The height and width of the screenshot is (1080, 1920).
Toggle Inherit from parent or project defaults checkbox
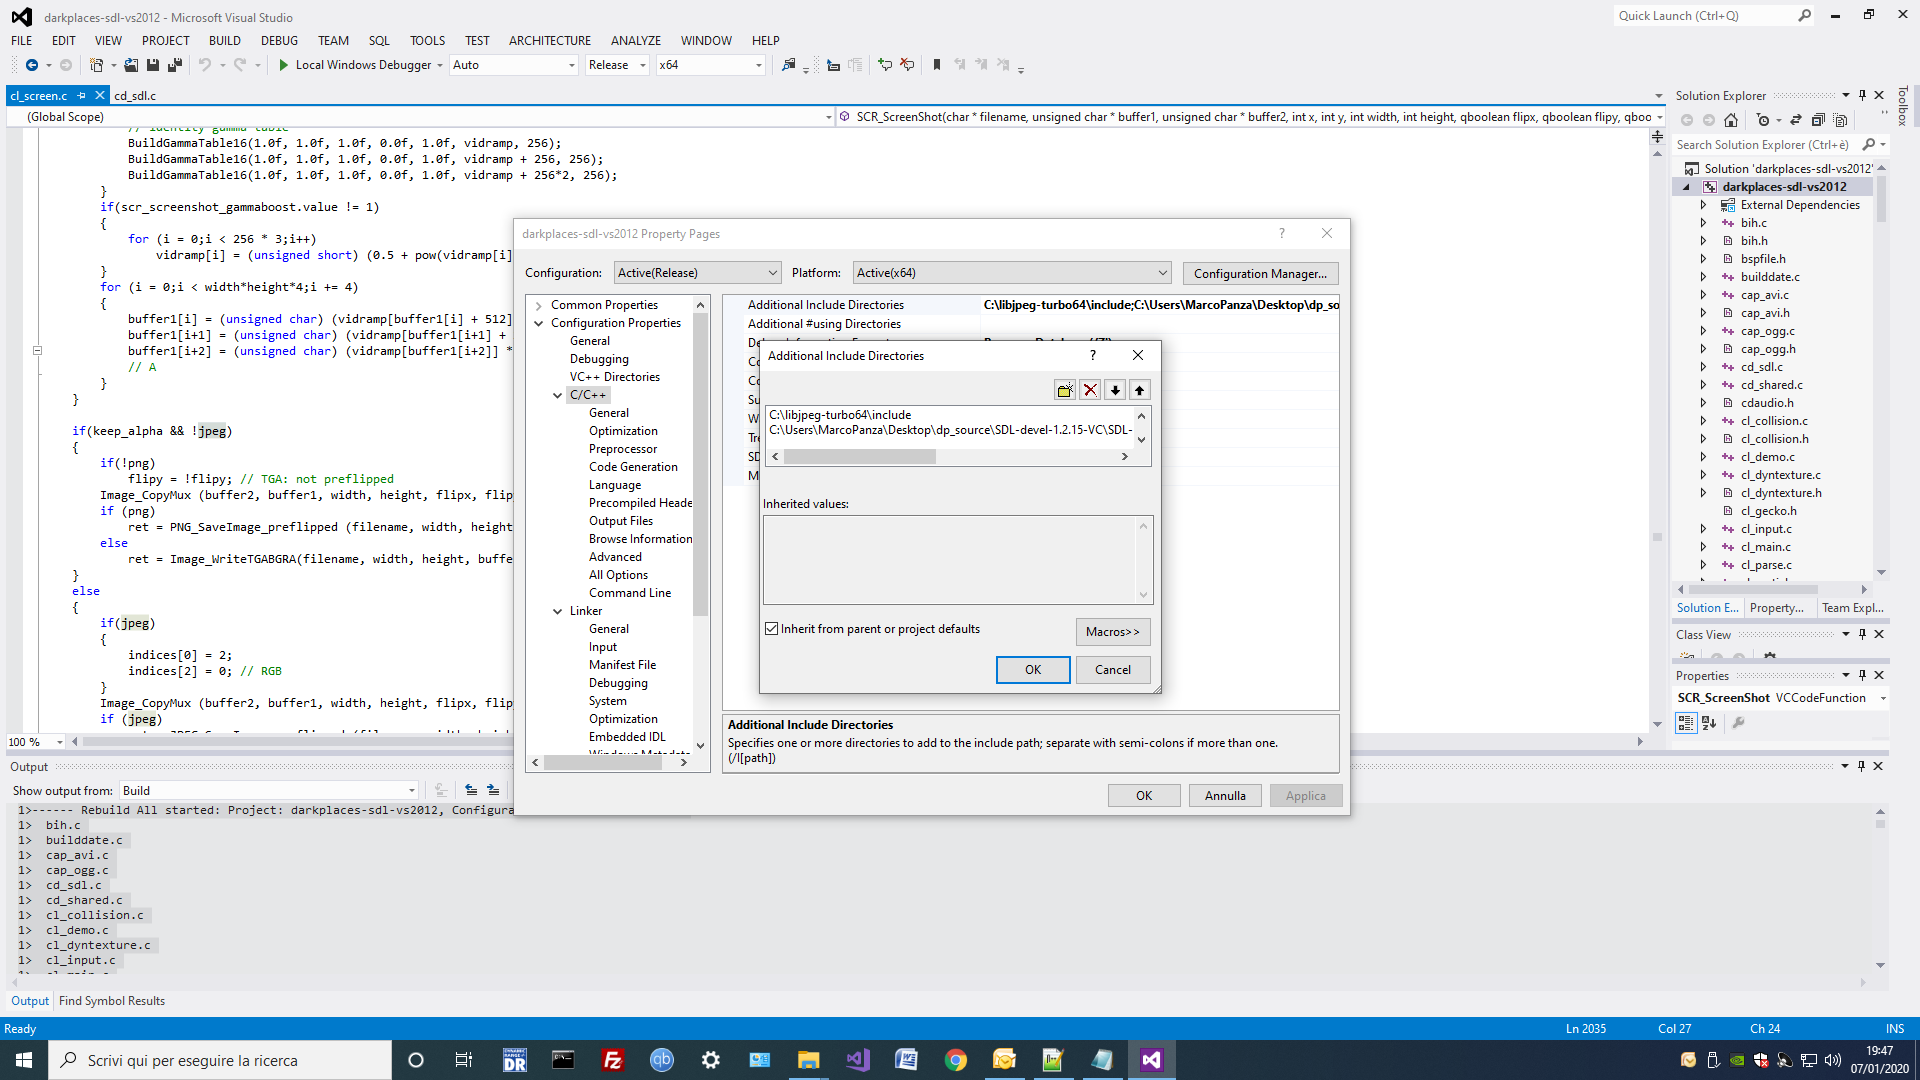(772, 628)
